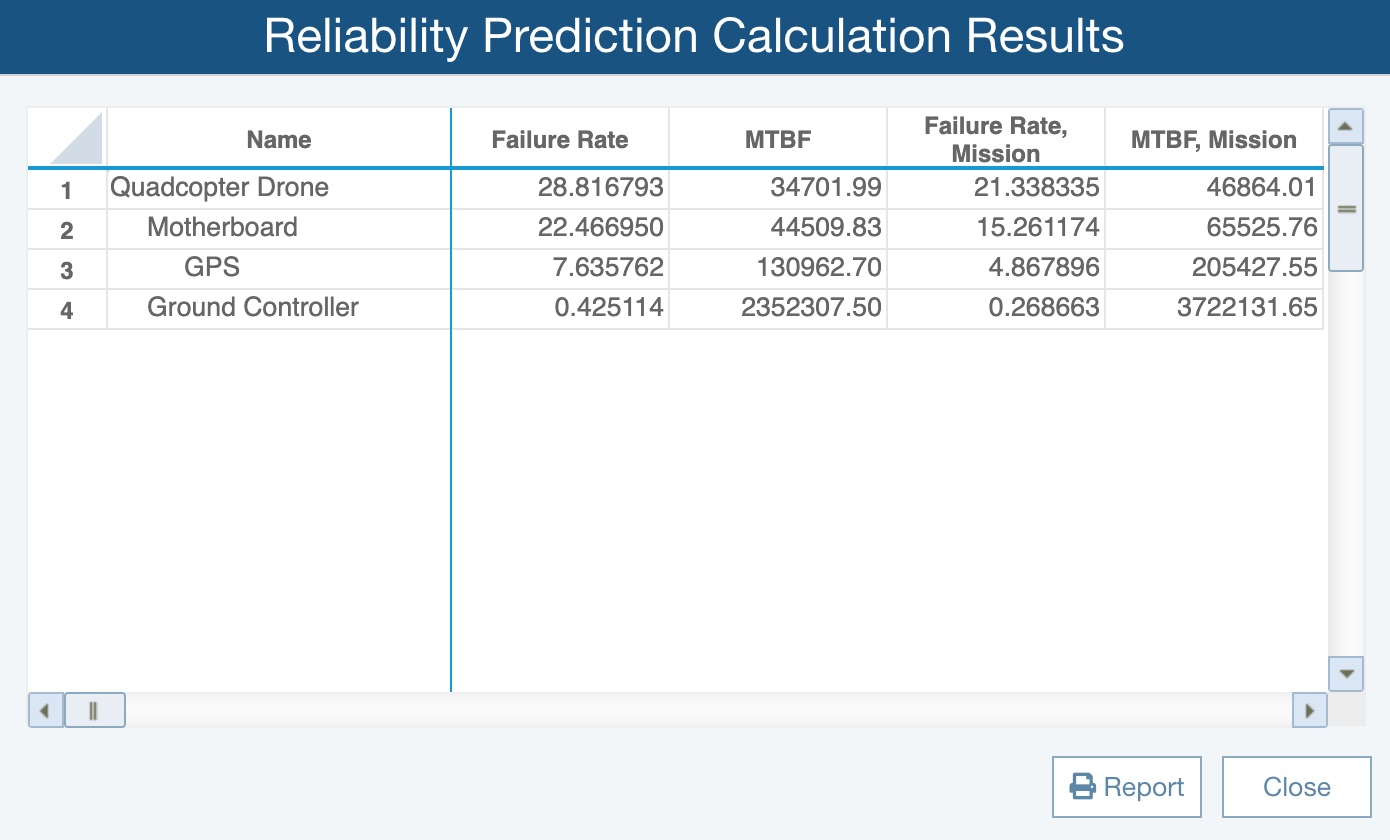Screen dimensions: 1390x840
Task: Click row number 1 header
Action: pos(67,190)
